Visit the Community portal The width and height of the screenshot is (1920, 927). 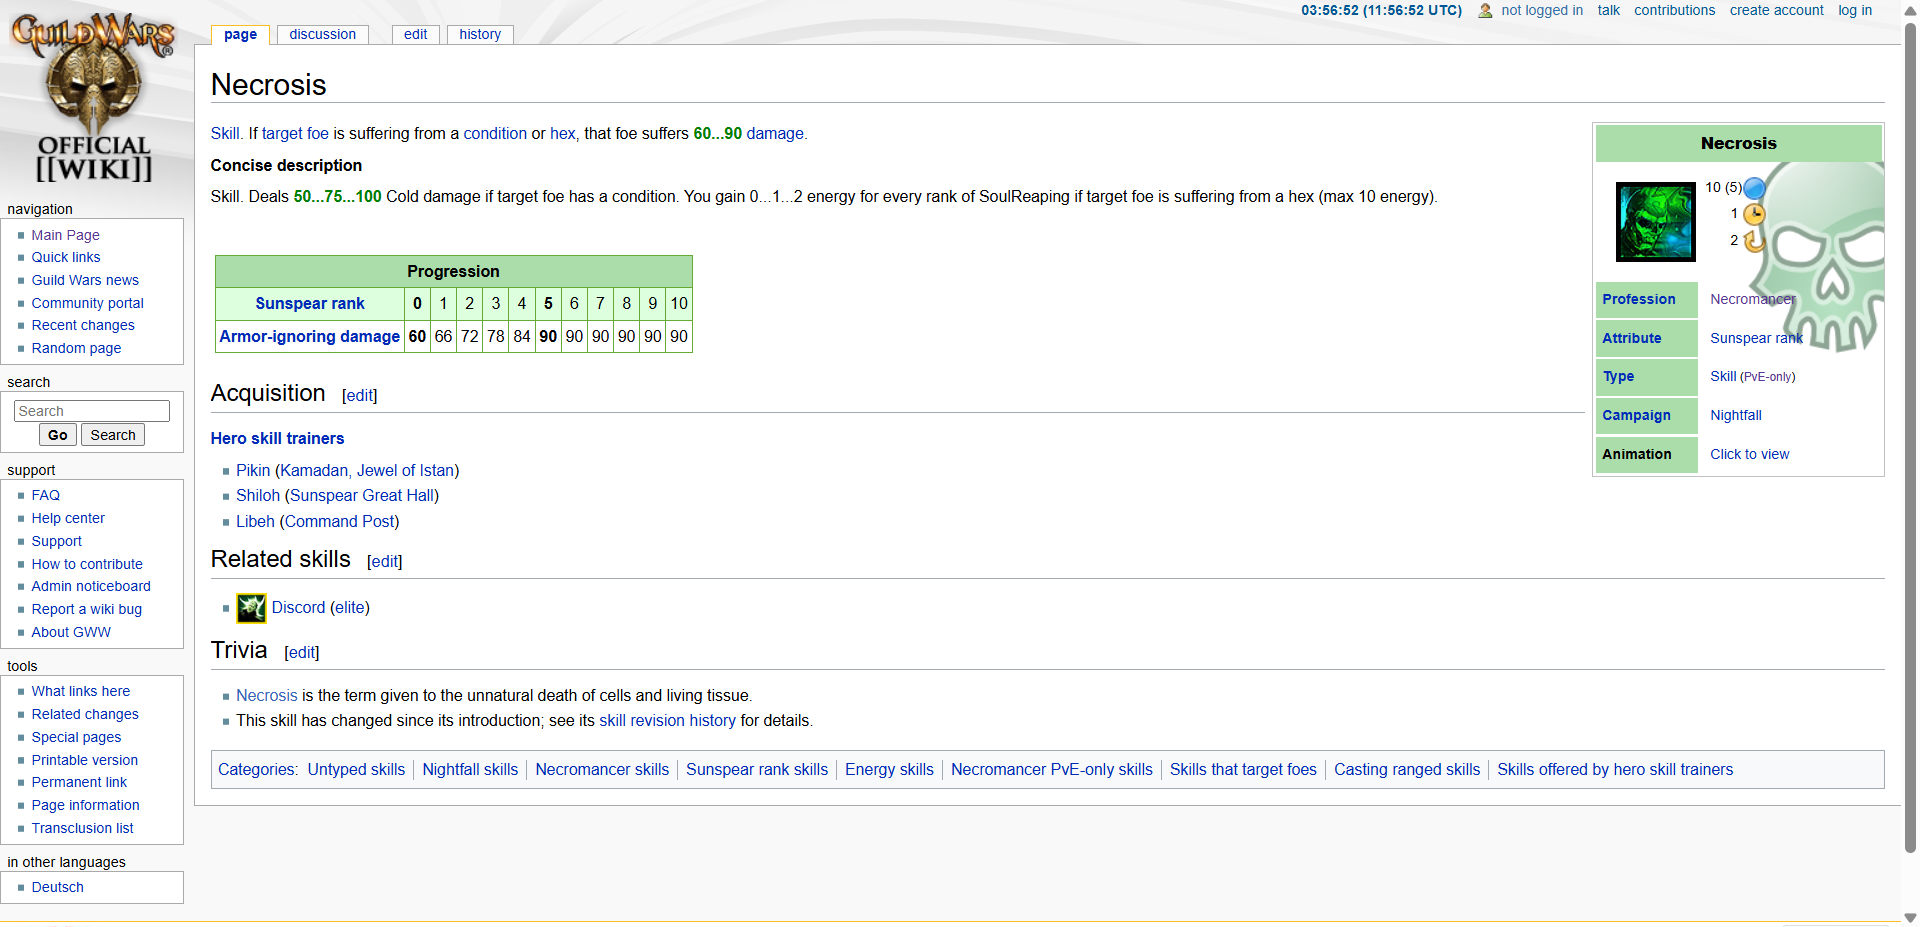point(87,303)
